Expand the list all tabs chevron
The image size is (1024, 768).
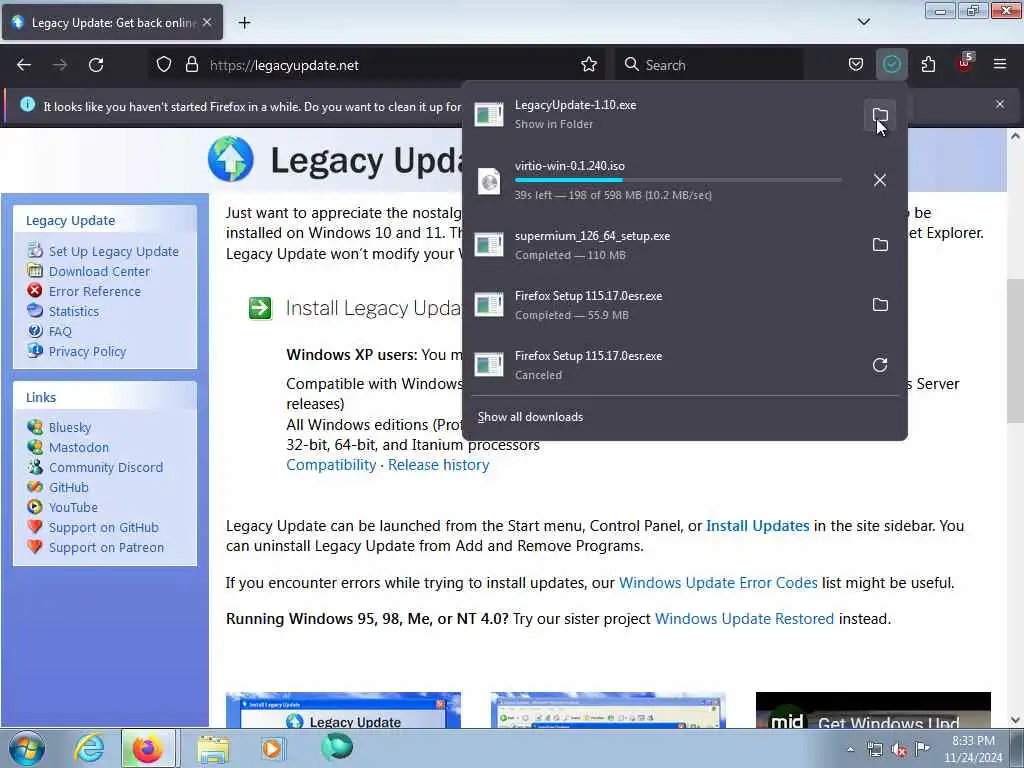pyautogui.click(x=863, y=22)
